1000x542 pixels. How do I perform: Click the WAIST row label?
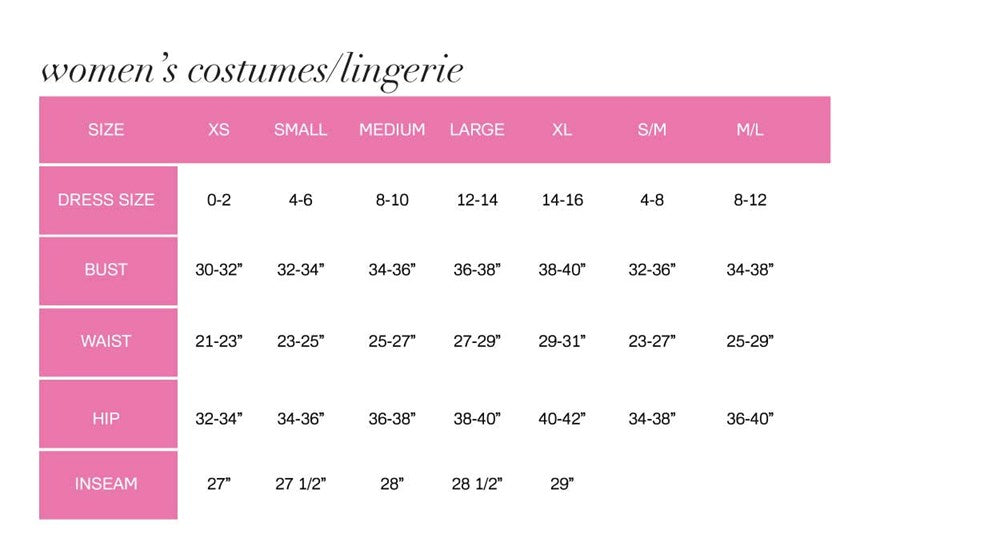coord(106,341)
